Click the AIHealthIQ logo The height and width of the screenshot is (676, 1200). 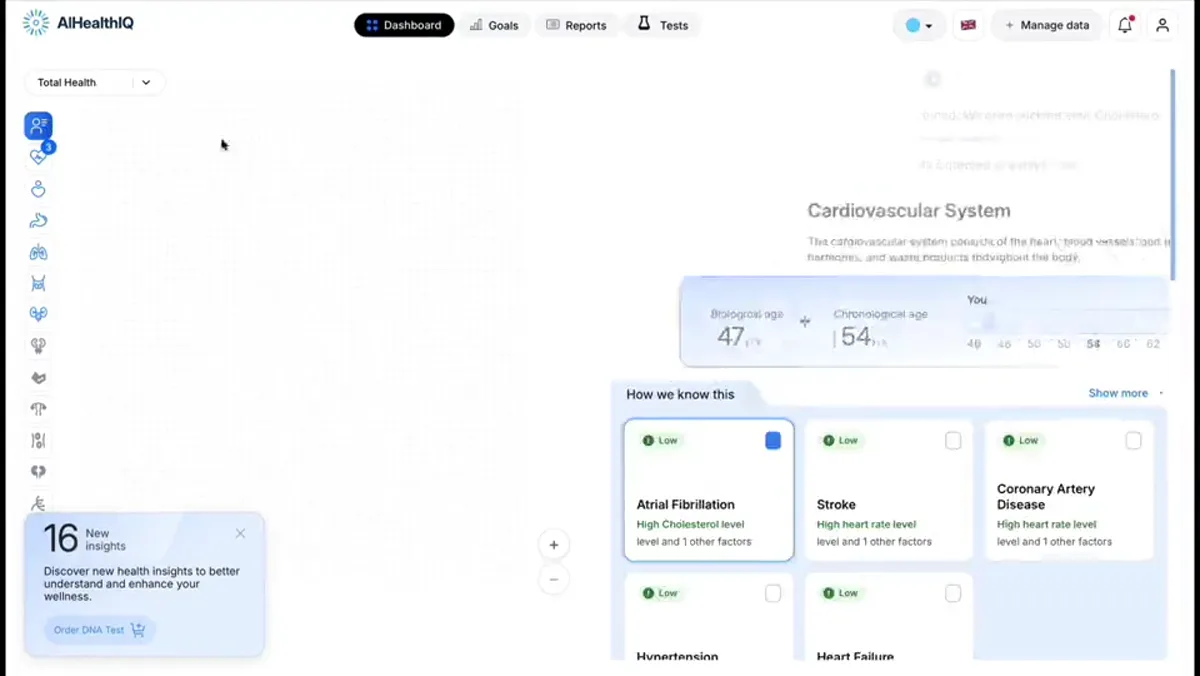click(78, 23)
